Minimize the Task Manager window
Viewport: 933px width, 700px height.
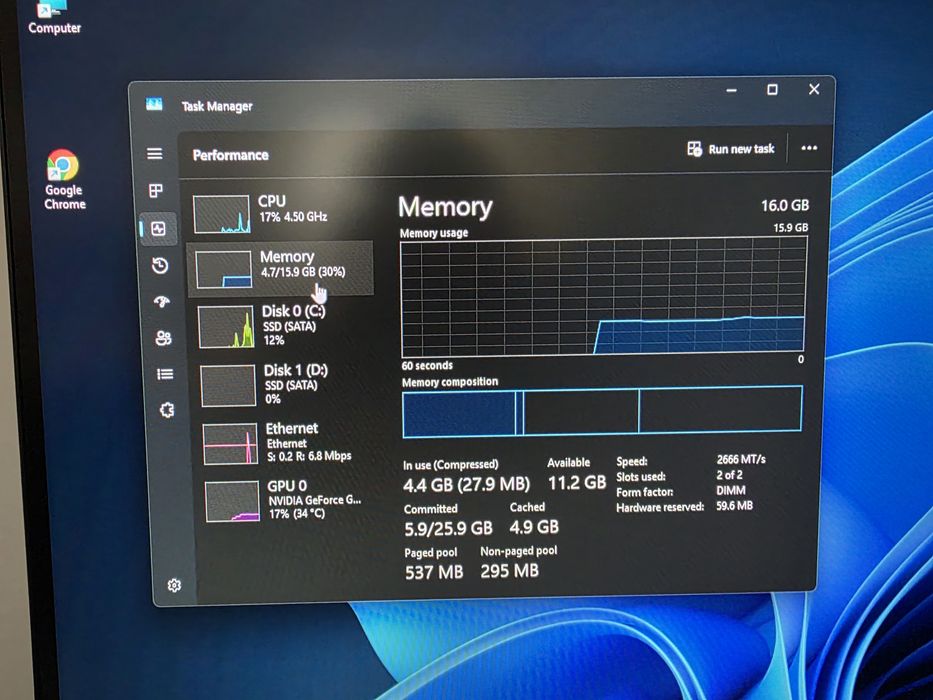point(731,90)
